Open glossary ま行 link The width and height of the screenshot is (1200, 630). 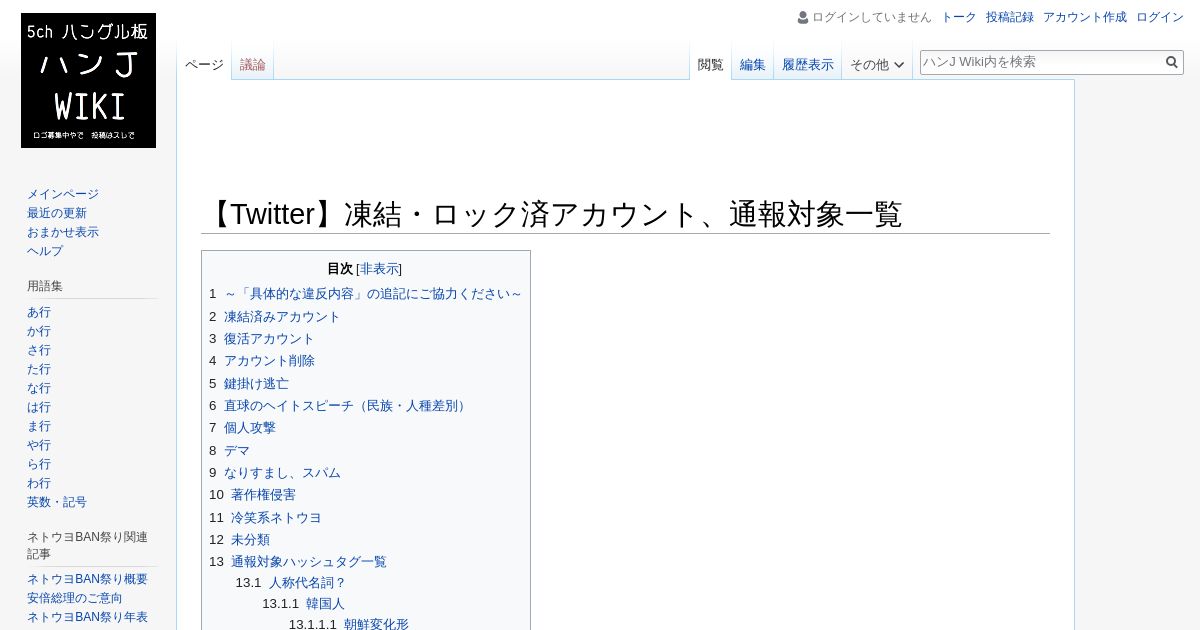pyautogui.click(x=39, y=426)
